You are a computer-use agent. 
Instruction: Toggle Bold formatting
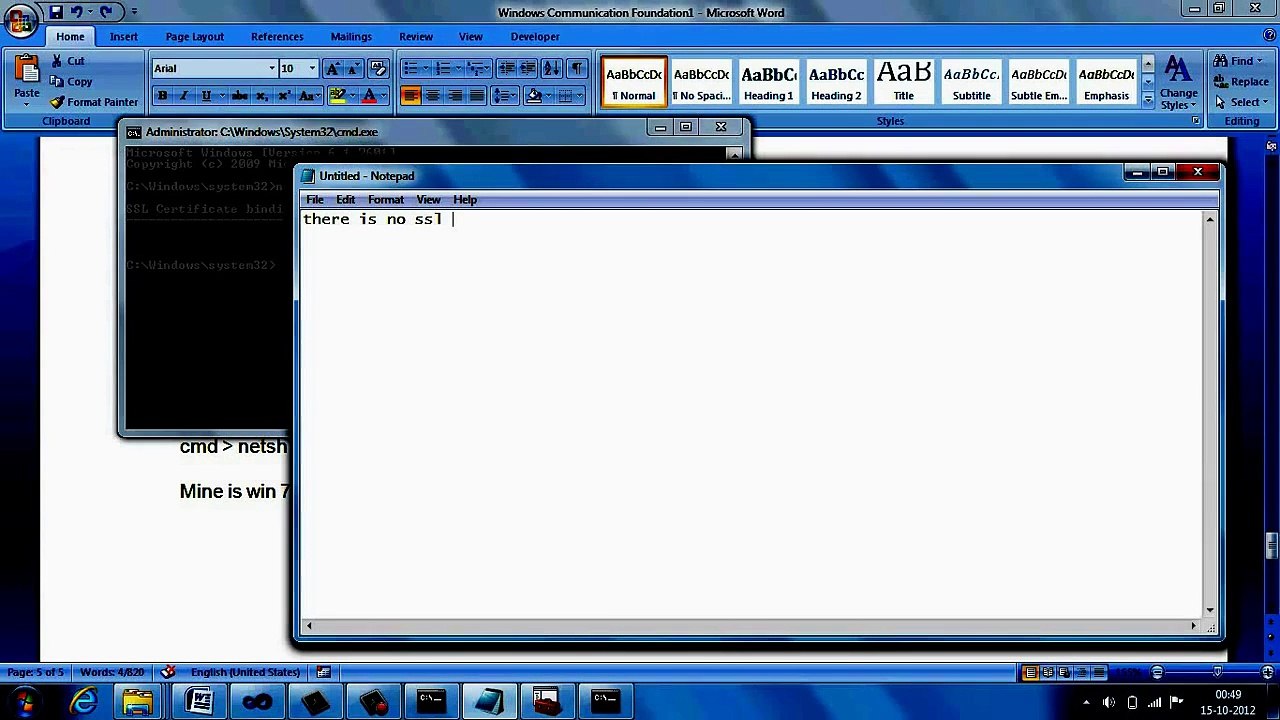click(162, 96)
